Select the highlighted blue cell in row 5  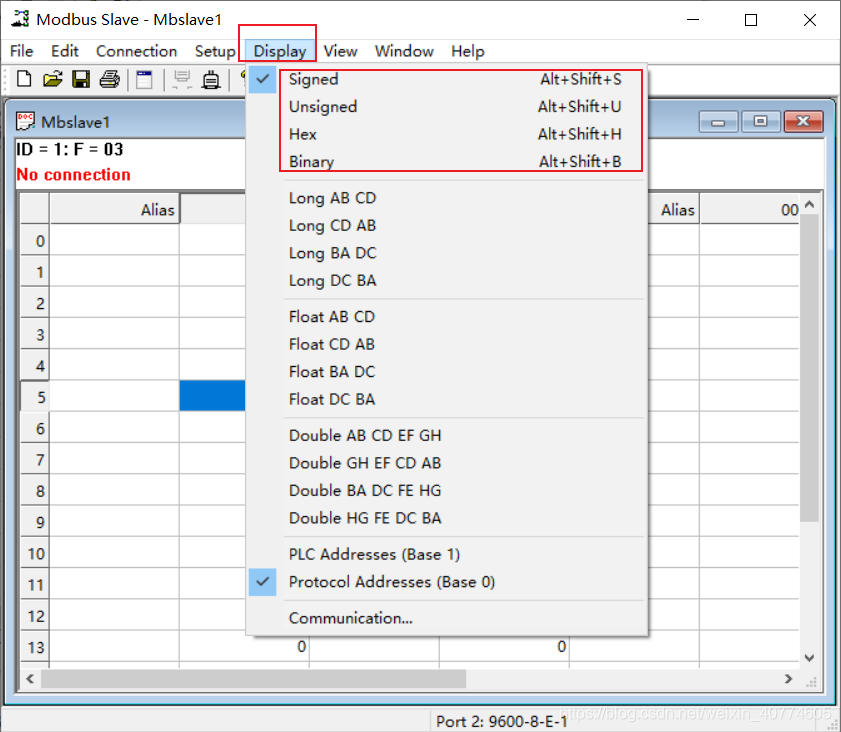(212, 396)
